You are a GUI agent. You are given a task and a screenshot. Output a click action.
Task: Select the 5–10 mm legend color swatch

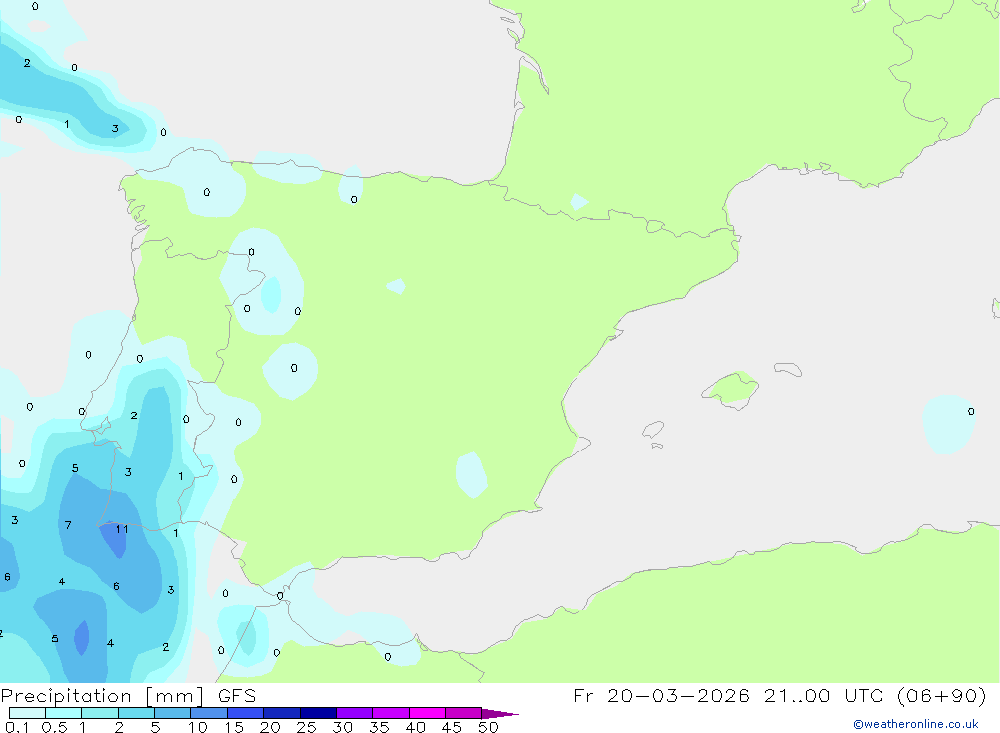pos(172,713)
